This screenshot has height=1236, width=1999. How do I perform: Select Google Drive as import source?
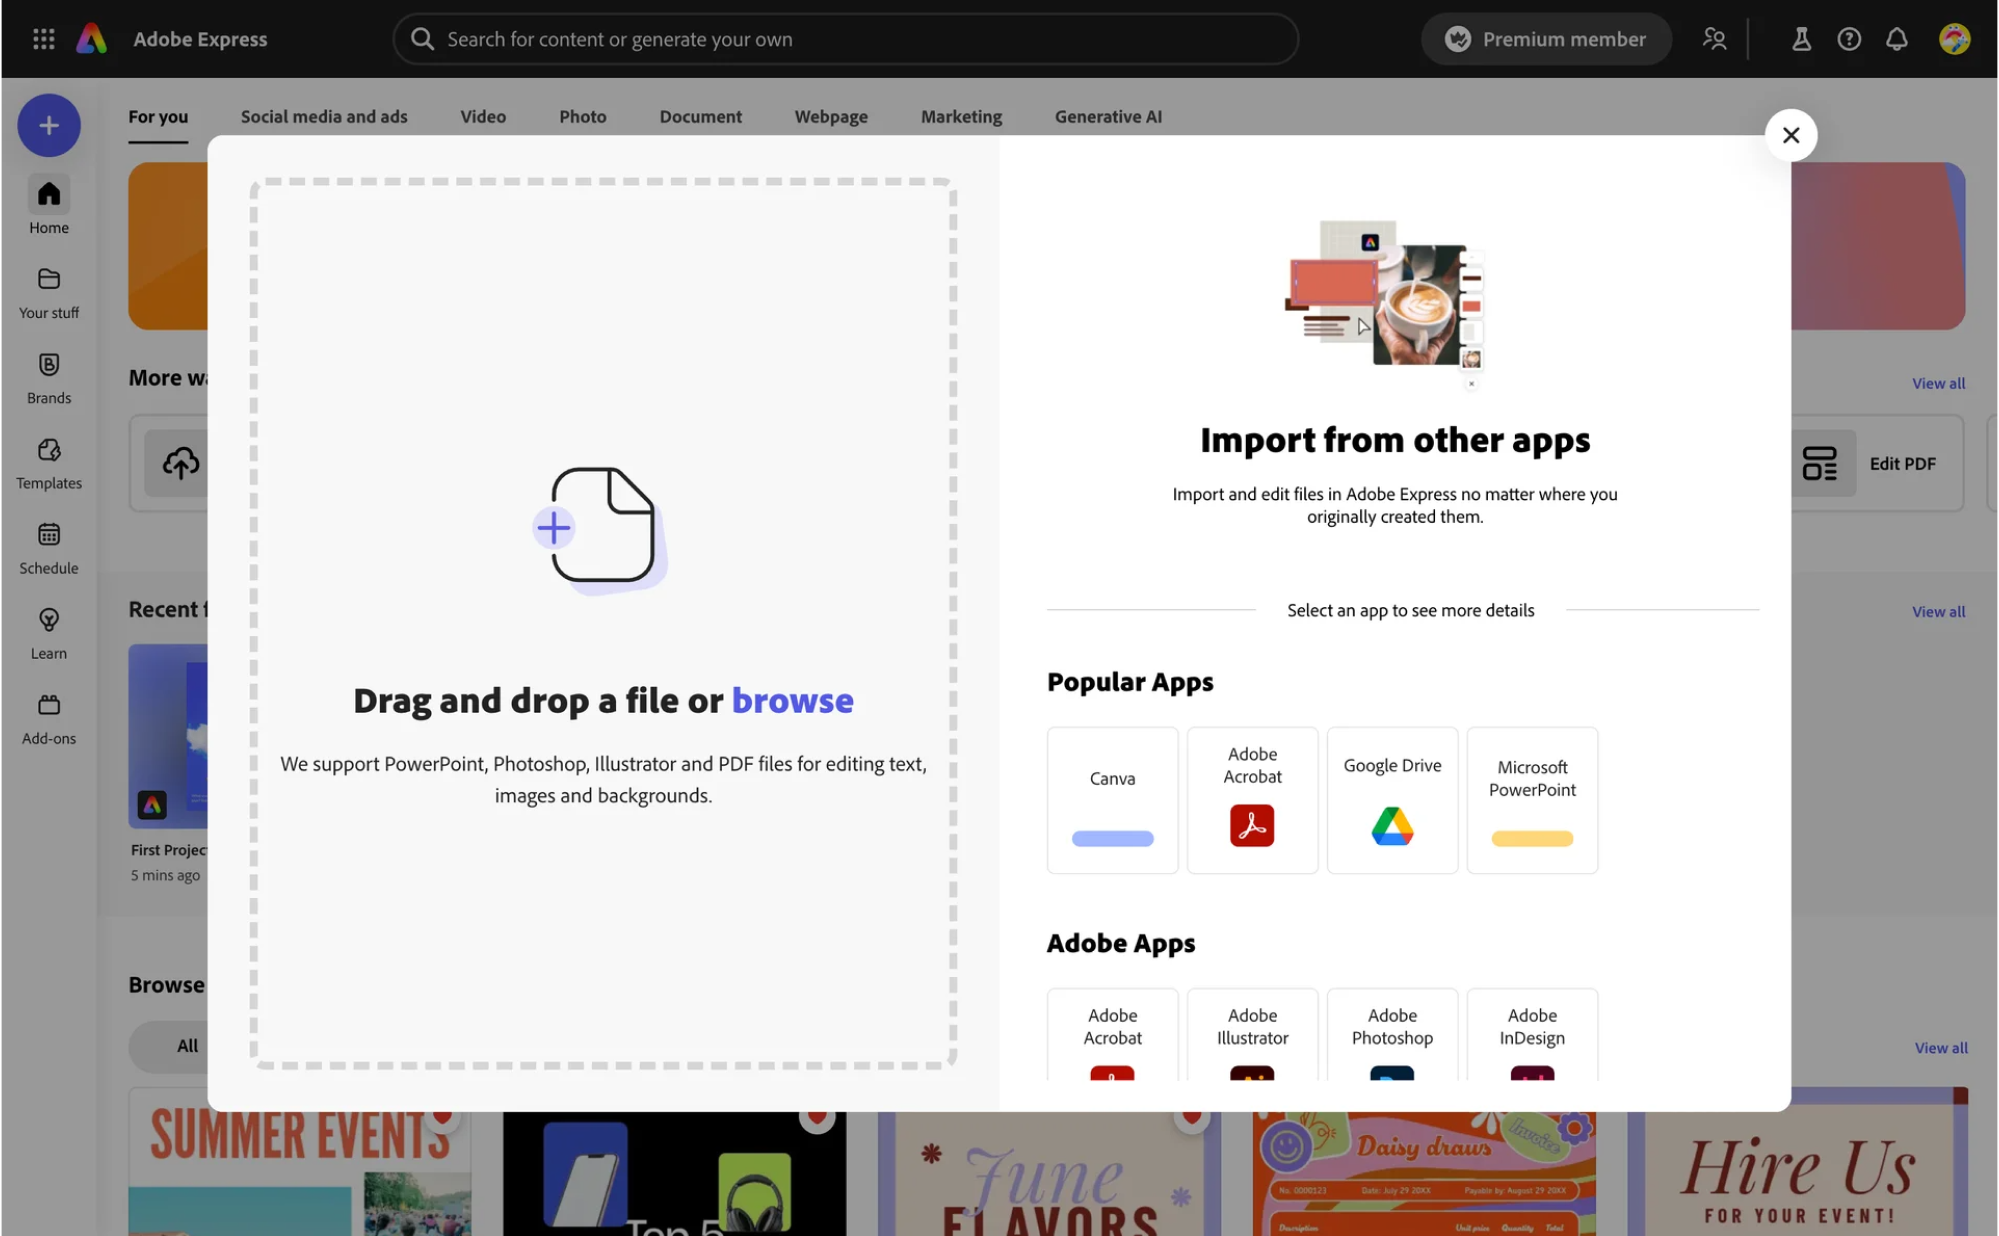pos(1392,800)
